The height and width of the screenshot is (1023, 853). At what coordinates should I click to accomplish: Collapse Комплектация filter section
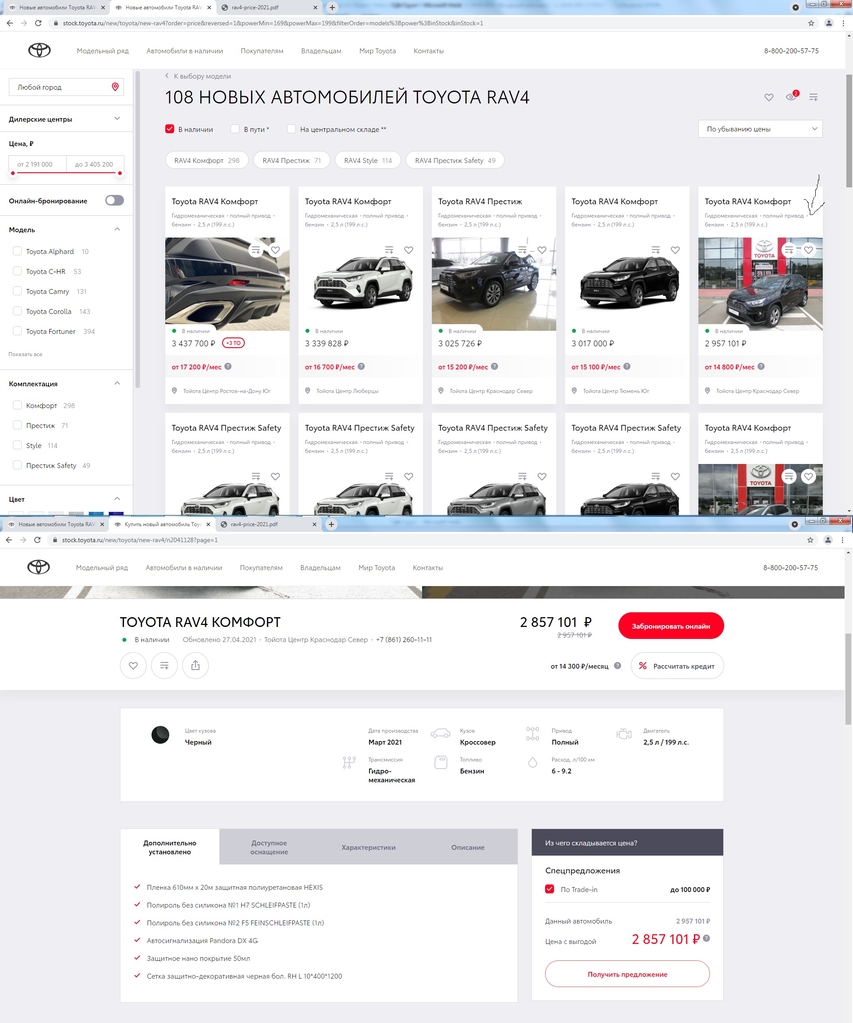pyautogui.click(x=117, y=384)
